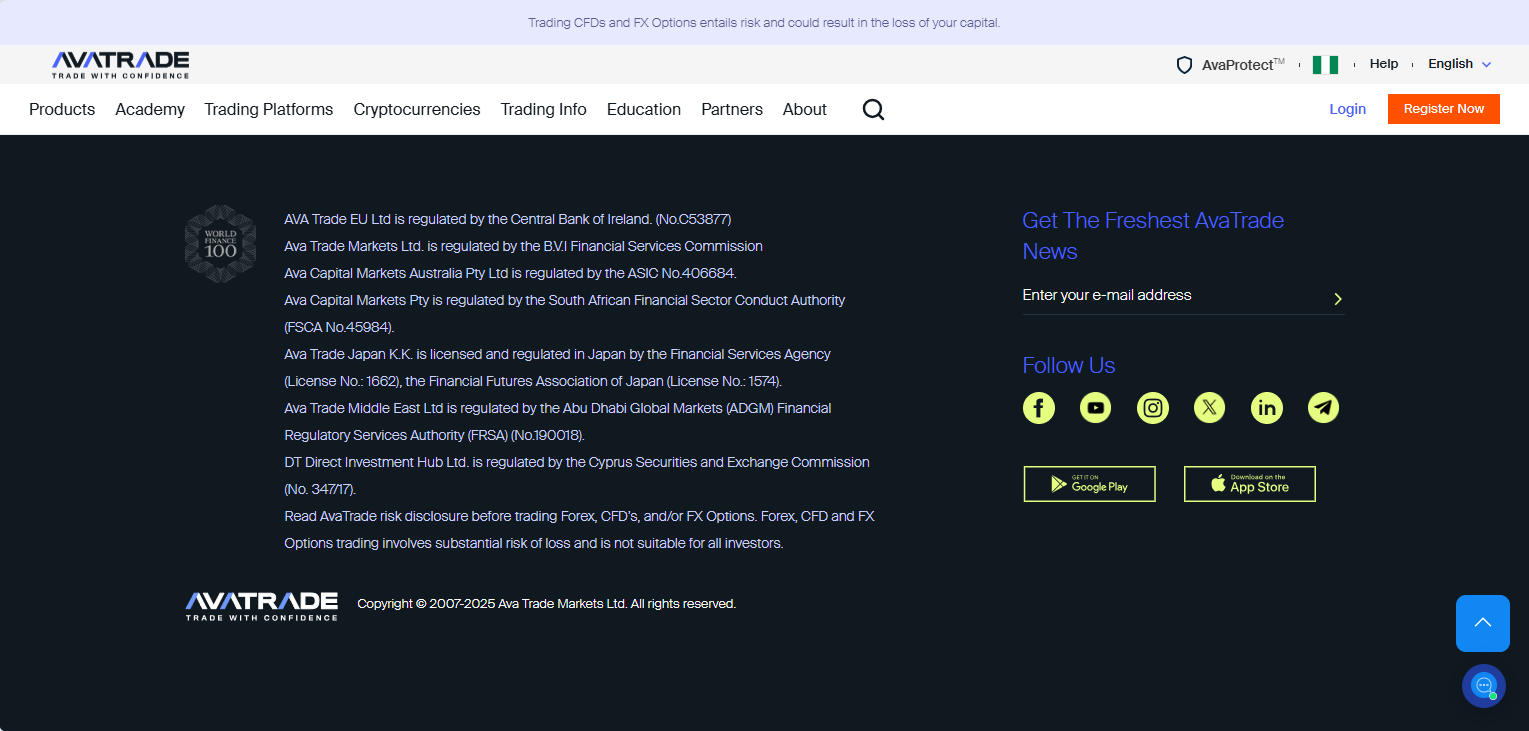
Task: Open the Products menu
Action: pyautogui.click(x=62, y=110)
